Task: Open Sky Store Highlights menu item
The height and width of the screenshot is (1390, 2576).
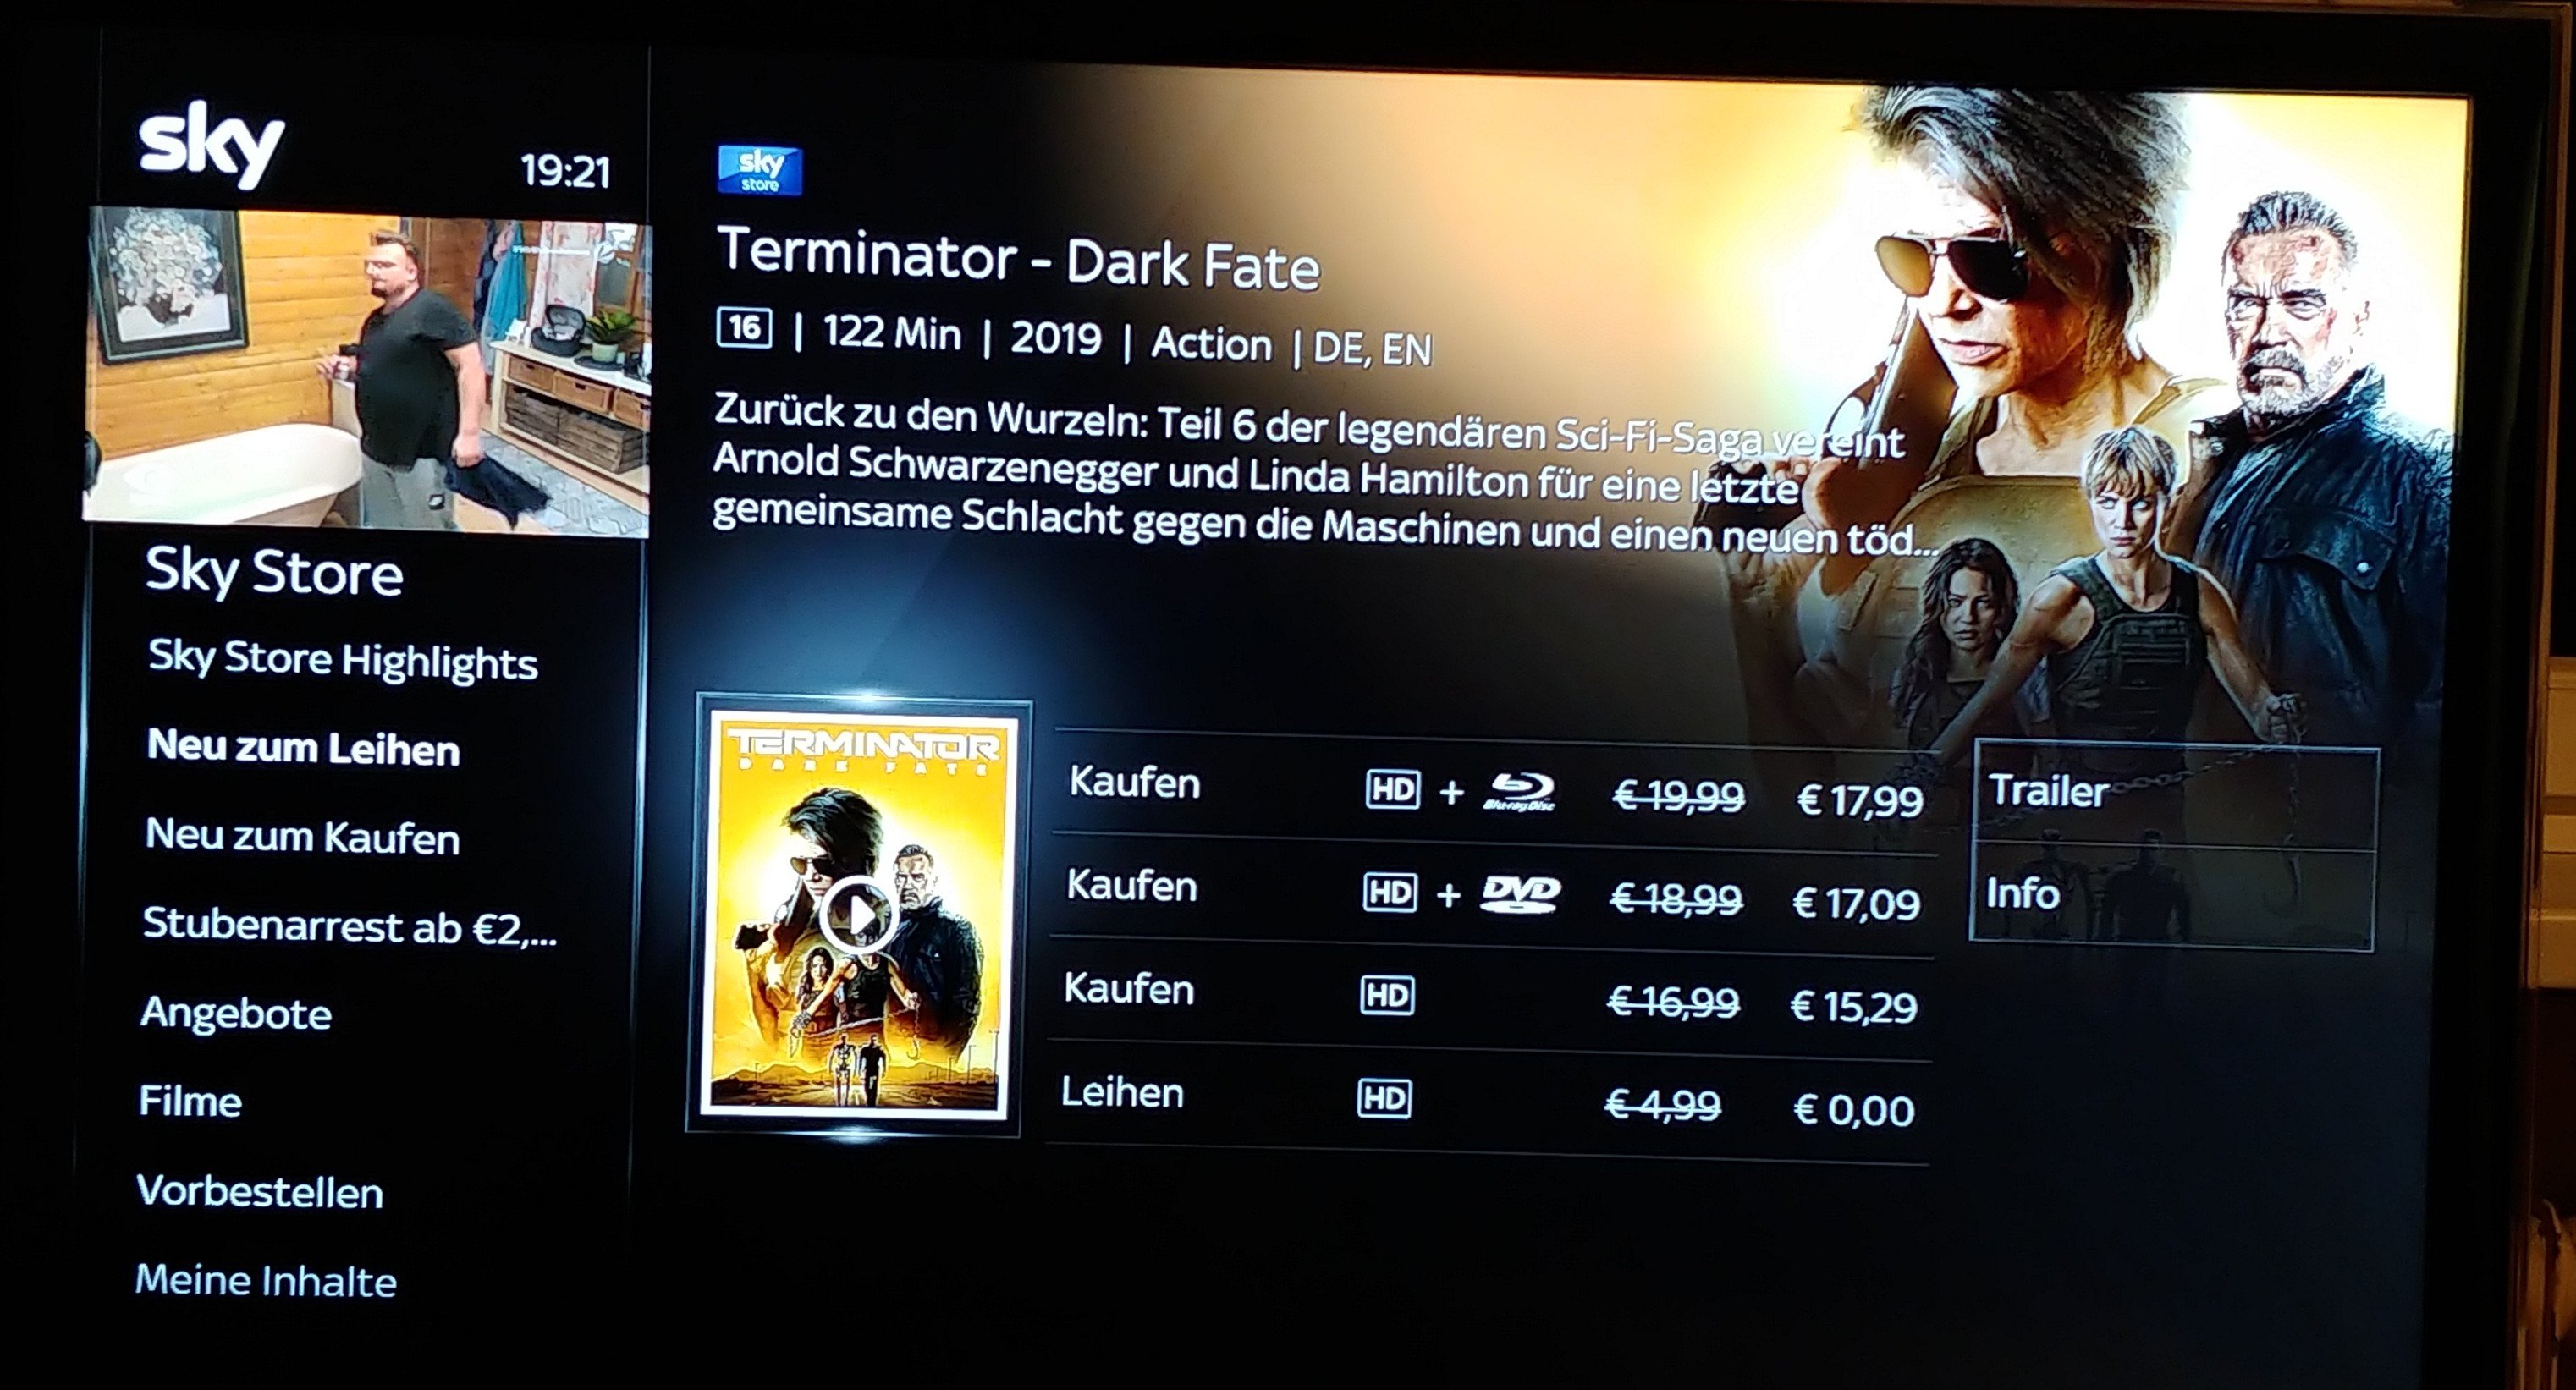Action: coord(343,660)
